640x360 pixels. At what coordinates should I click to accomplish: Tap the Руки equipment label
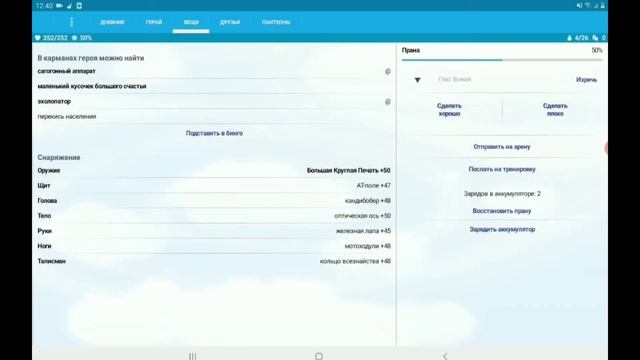coord(44,231)
